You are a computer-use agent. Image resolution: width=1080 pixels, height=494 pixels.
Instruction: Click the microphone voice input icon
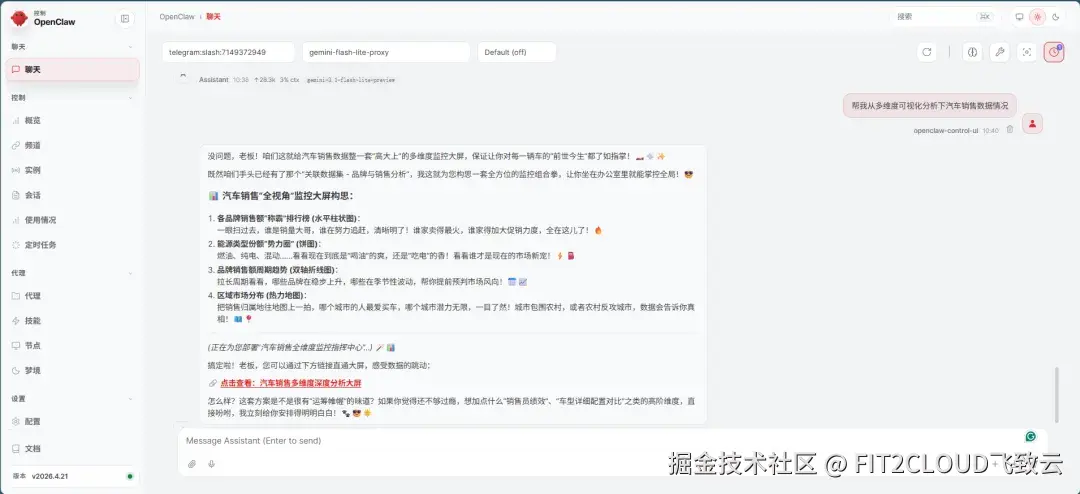coord(211,464)
